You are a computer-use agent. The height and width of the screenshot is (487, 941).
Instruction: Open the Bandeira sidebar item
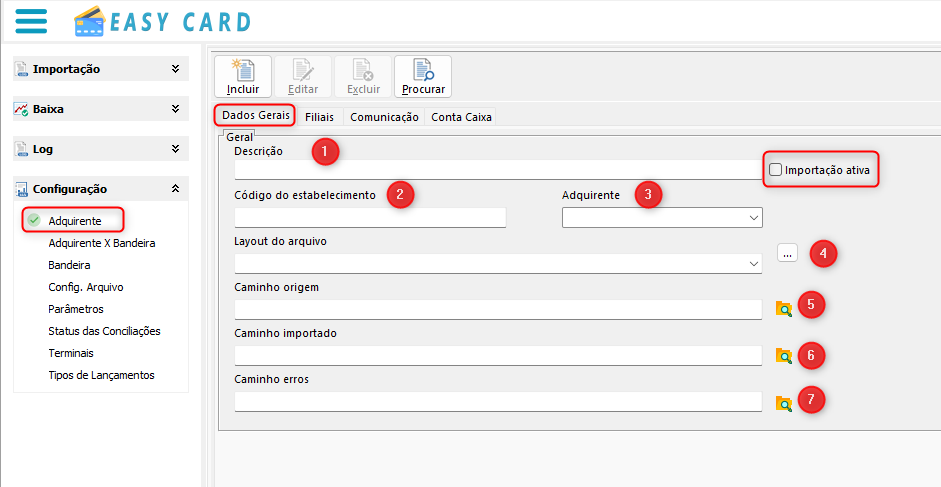coord(69,265)
